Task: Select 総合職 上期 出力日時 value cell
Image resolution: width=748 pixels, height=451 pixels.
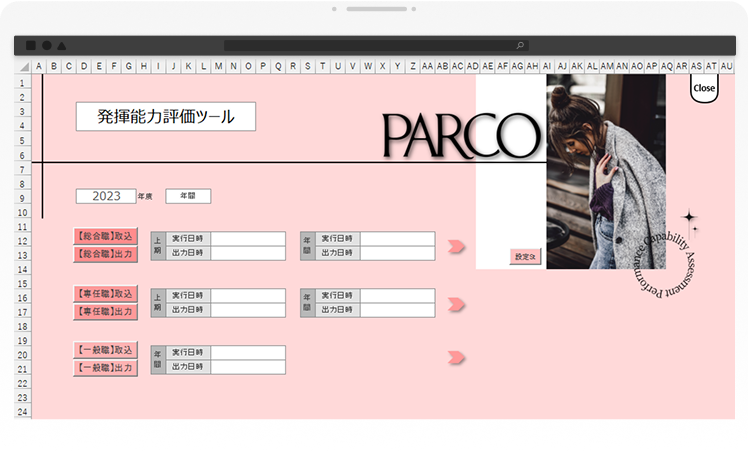Action: 248,253
